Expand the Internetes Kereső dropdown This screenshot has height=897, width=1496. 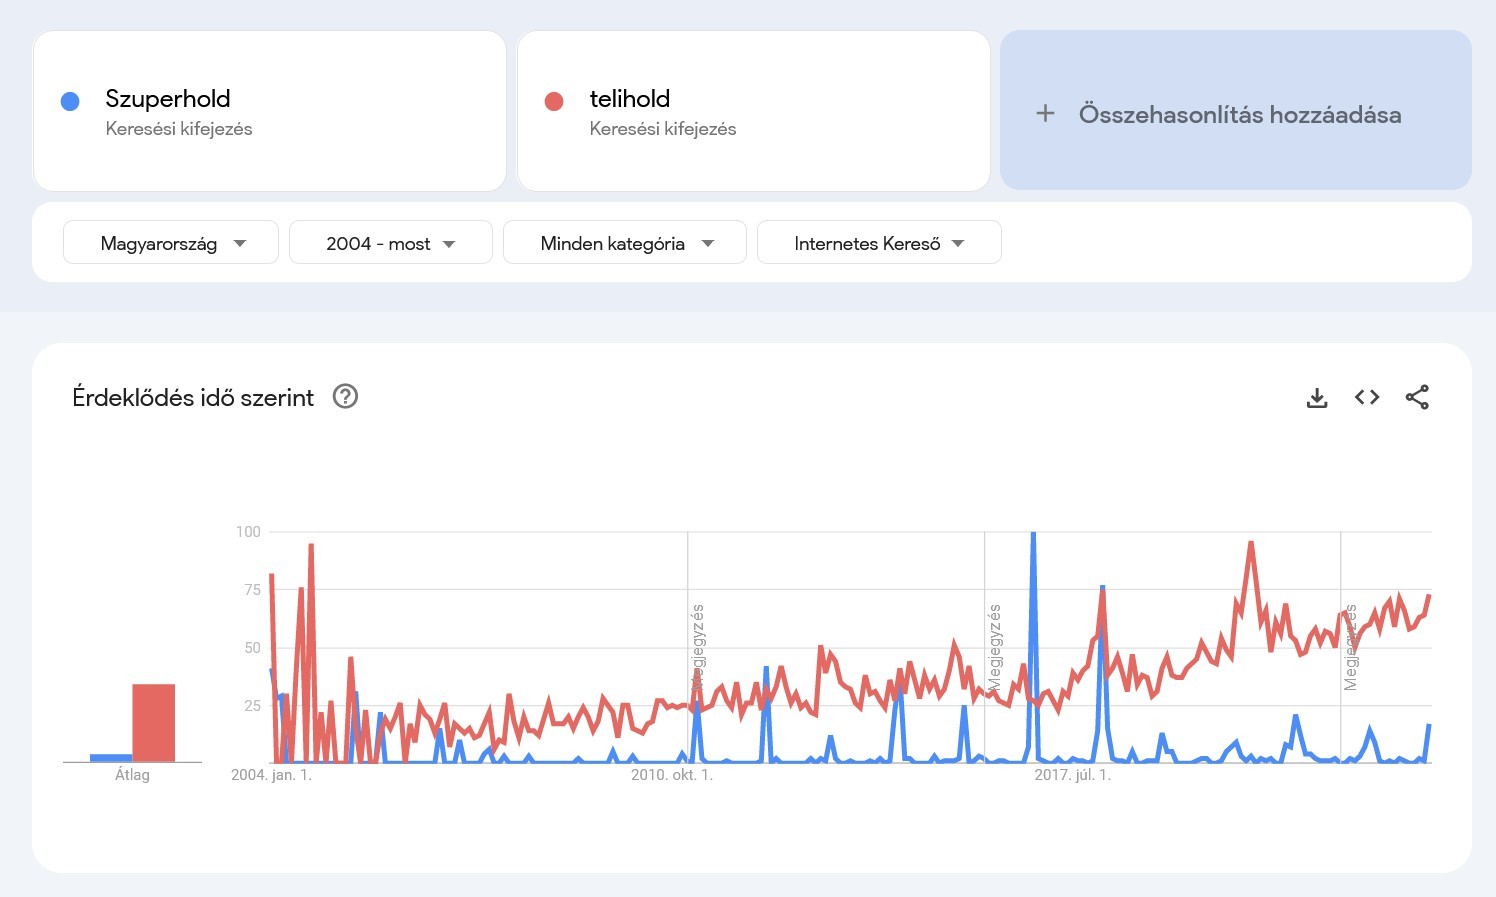pyautogui.click(x=879, y=243)
